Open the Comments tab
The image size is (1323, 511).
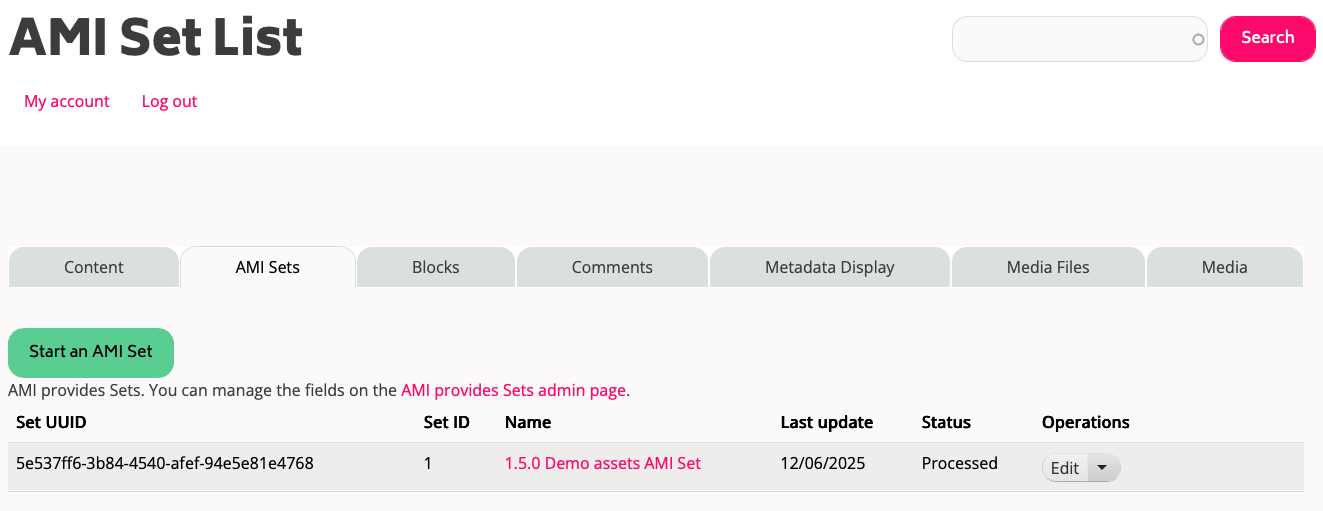pos(612,267)
